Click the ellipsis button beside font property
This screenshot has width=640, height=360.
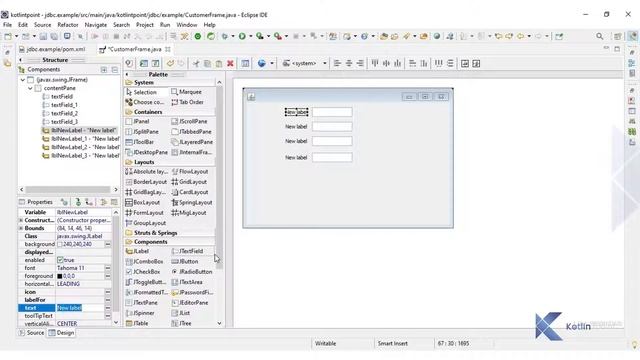[x=108, y=268]
